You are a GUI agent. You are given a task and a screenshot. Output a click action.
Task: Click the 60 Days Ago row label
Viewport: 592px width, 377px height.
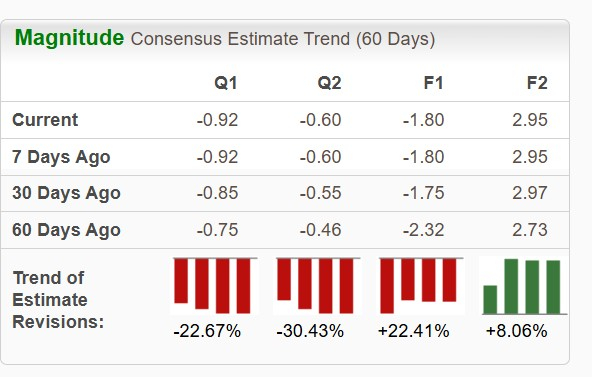point(66,230)
